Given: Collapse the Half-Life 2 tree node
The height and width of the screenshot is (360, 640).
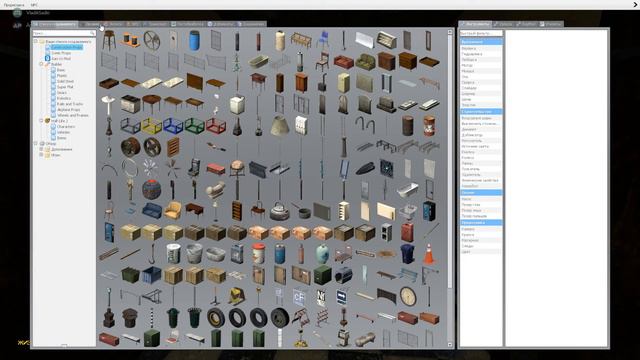Looking at the screenshot, I should tap(41, 121).
